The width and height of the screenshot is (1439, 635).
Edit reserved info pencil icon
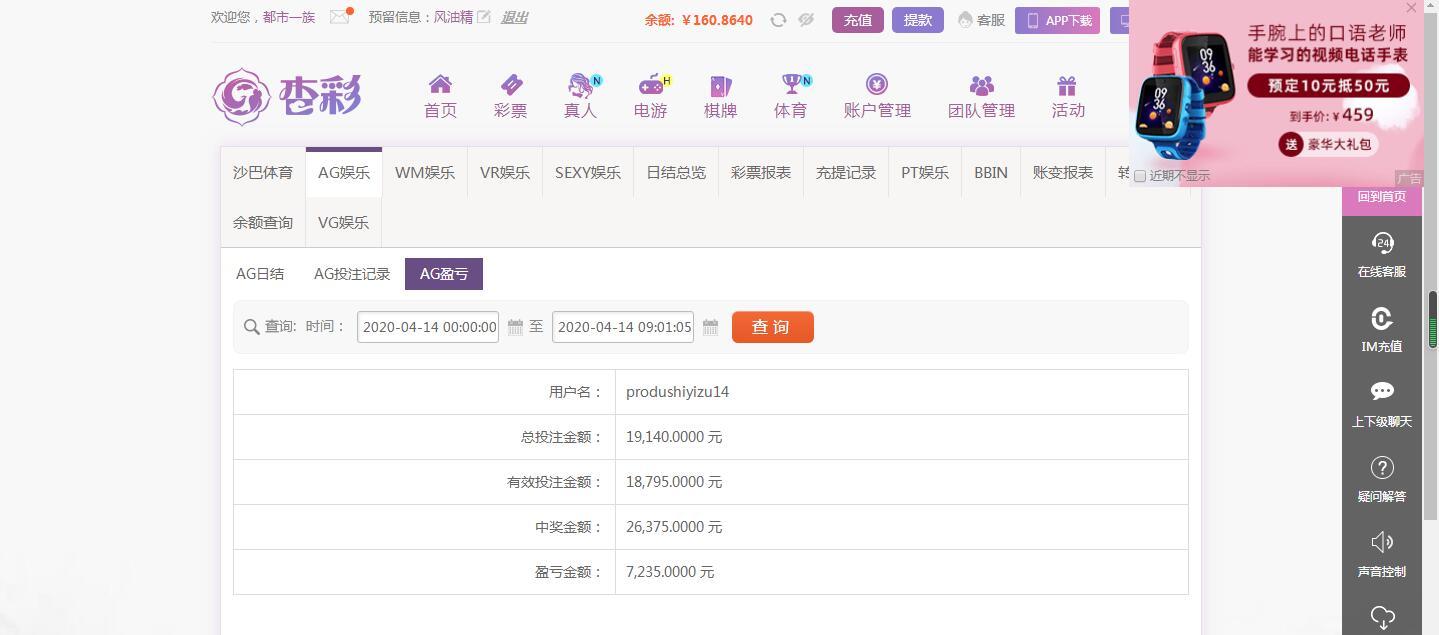click(x=484, y=17)
